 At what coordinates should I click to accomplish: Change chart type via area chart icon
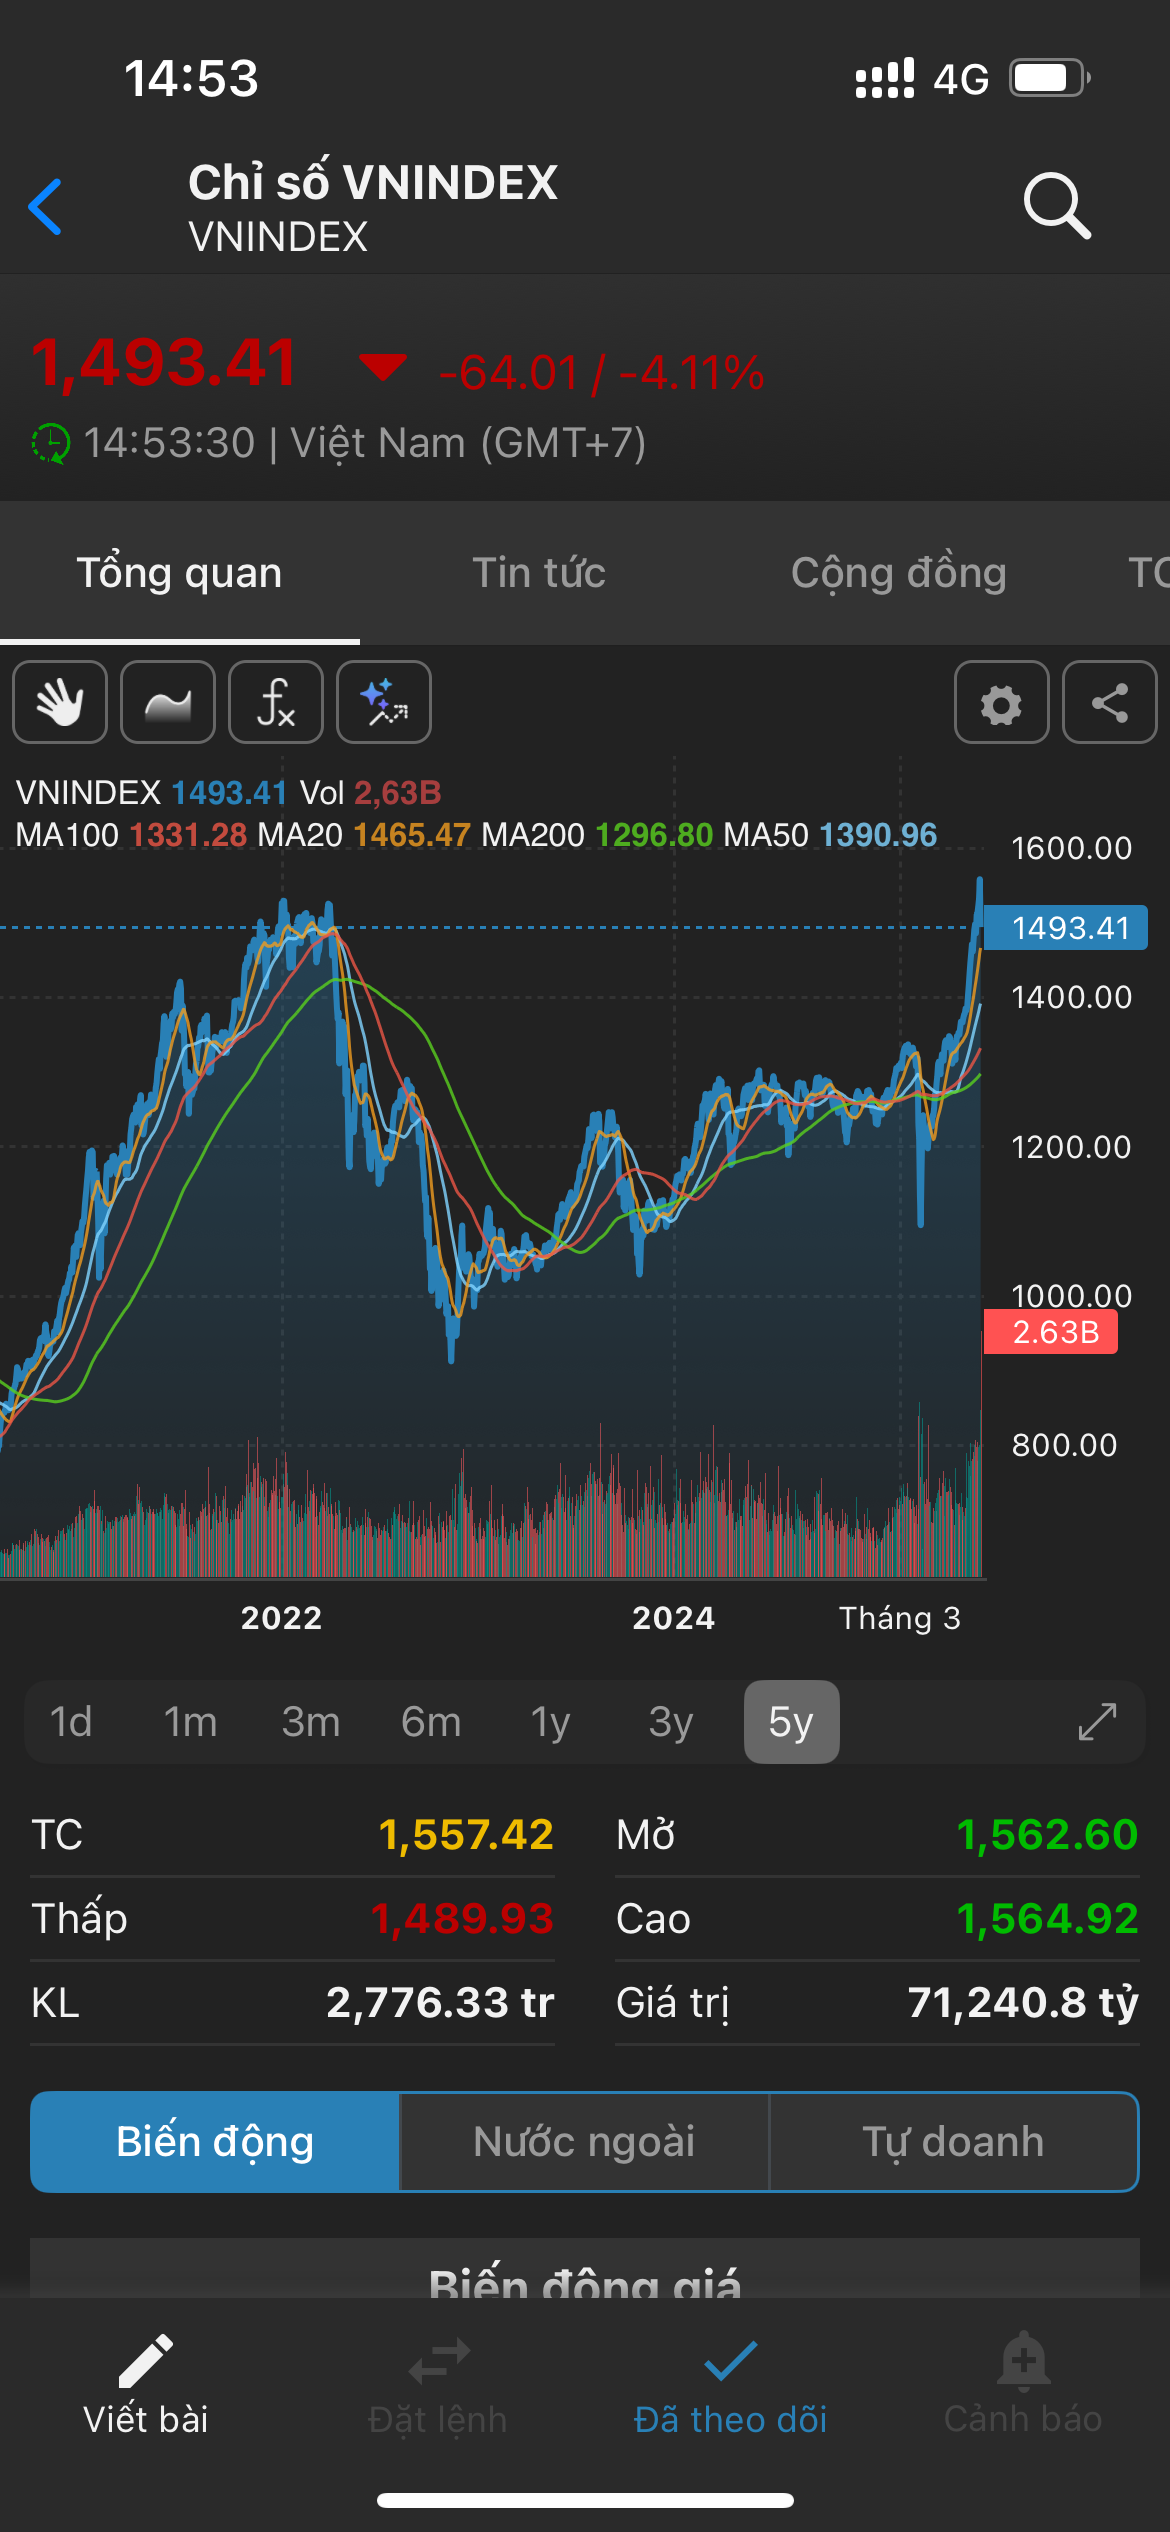[x=168, y=702]
